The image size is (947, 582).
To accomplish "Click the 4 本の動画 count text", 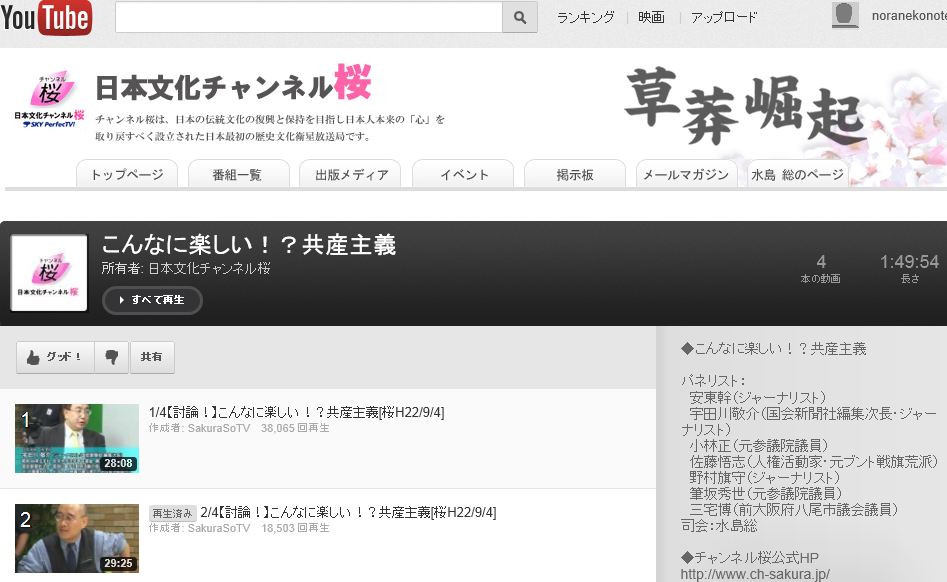I will (821, 269).
